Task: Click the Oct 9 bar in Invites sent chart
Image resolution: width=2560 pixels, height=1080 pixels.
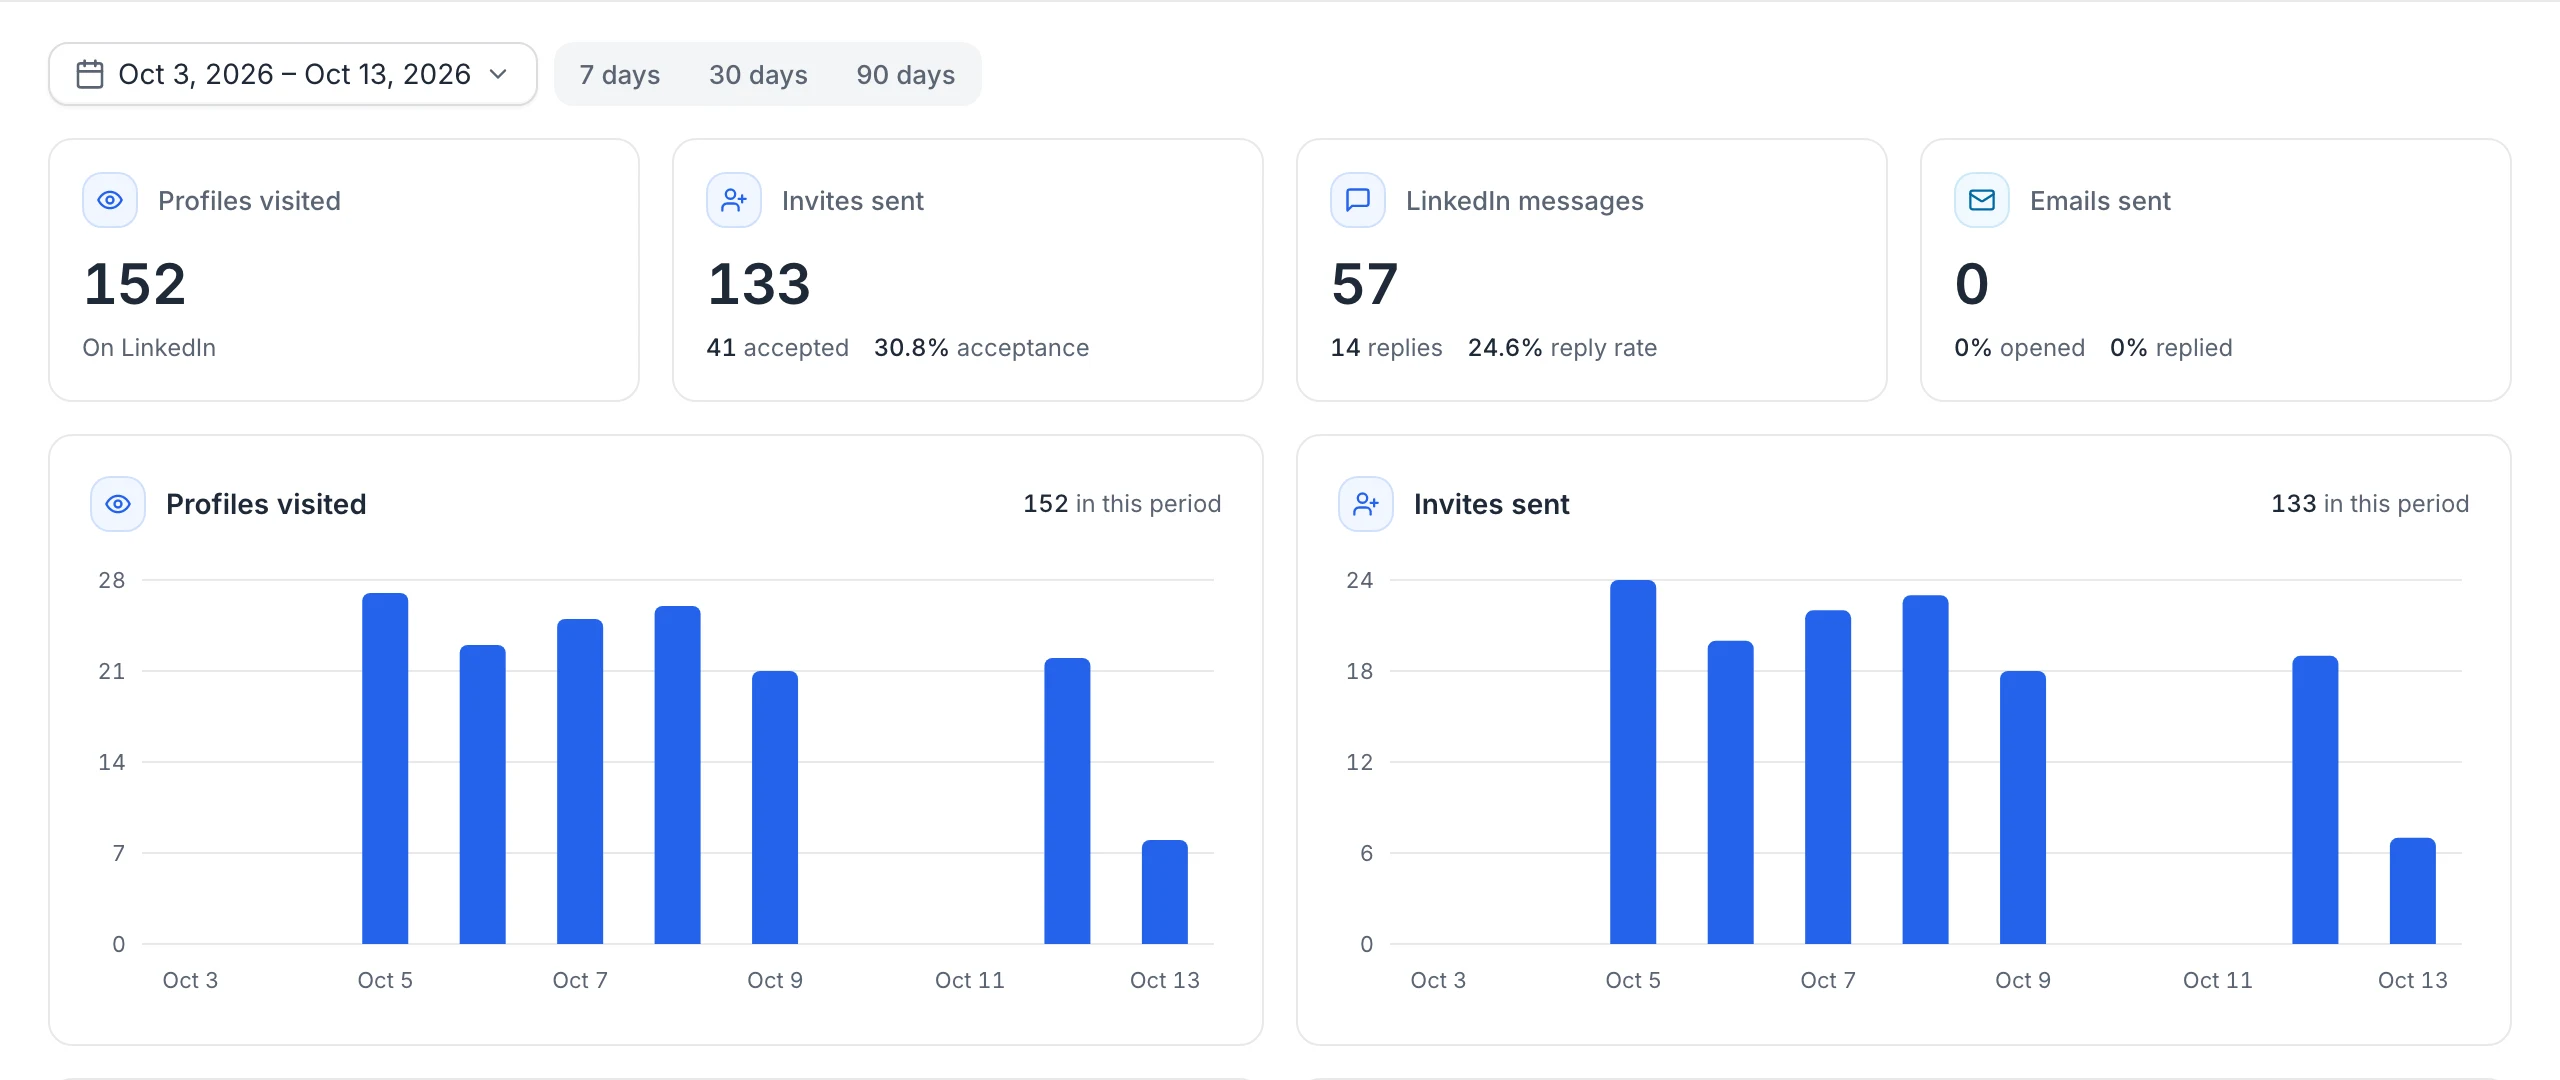Action: click(2023, 807)
